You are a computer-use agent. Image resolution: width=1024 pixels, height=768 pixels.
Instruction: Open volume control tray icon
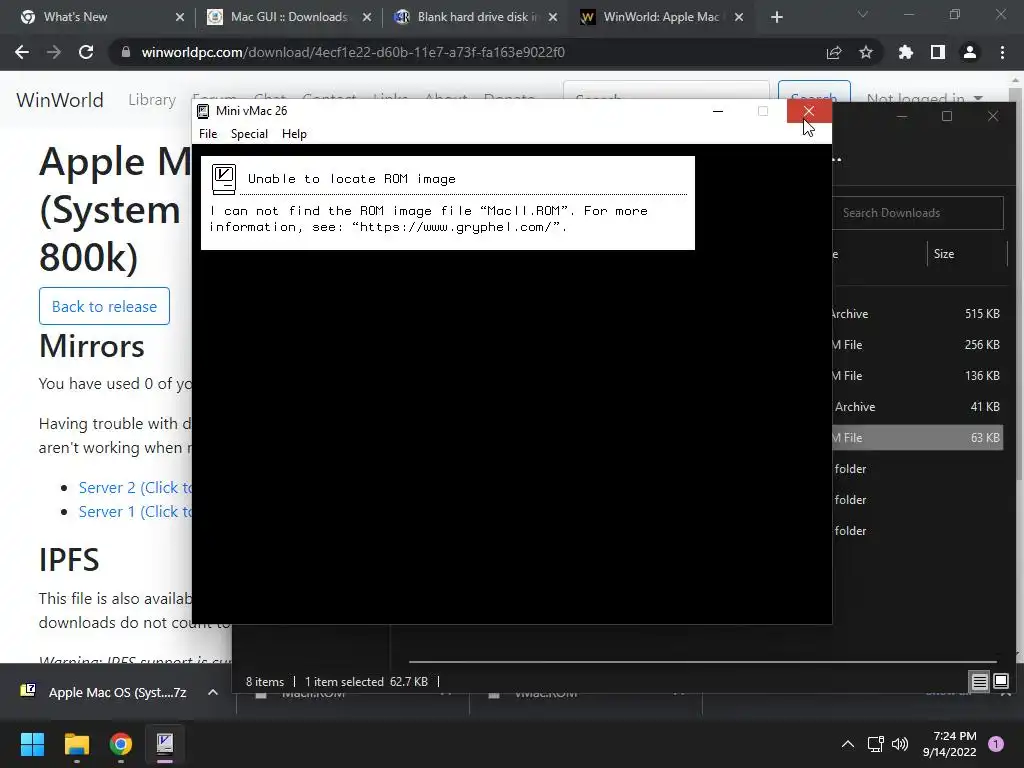coord(900,744)
